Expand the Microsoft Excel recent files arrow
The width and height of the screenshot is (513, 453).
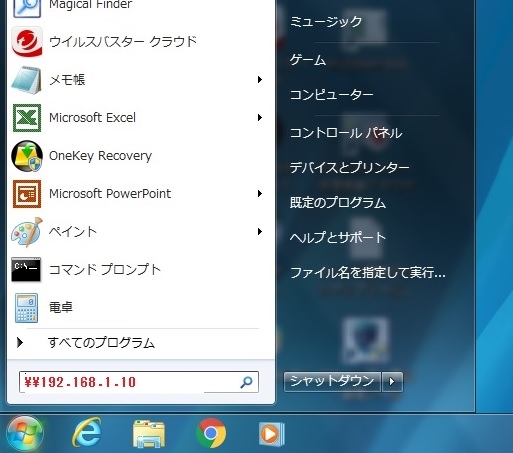point(260,117)
